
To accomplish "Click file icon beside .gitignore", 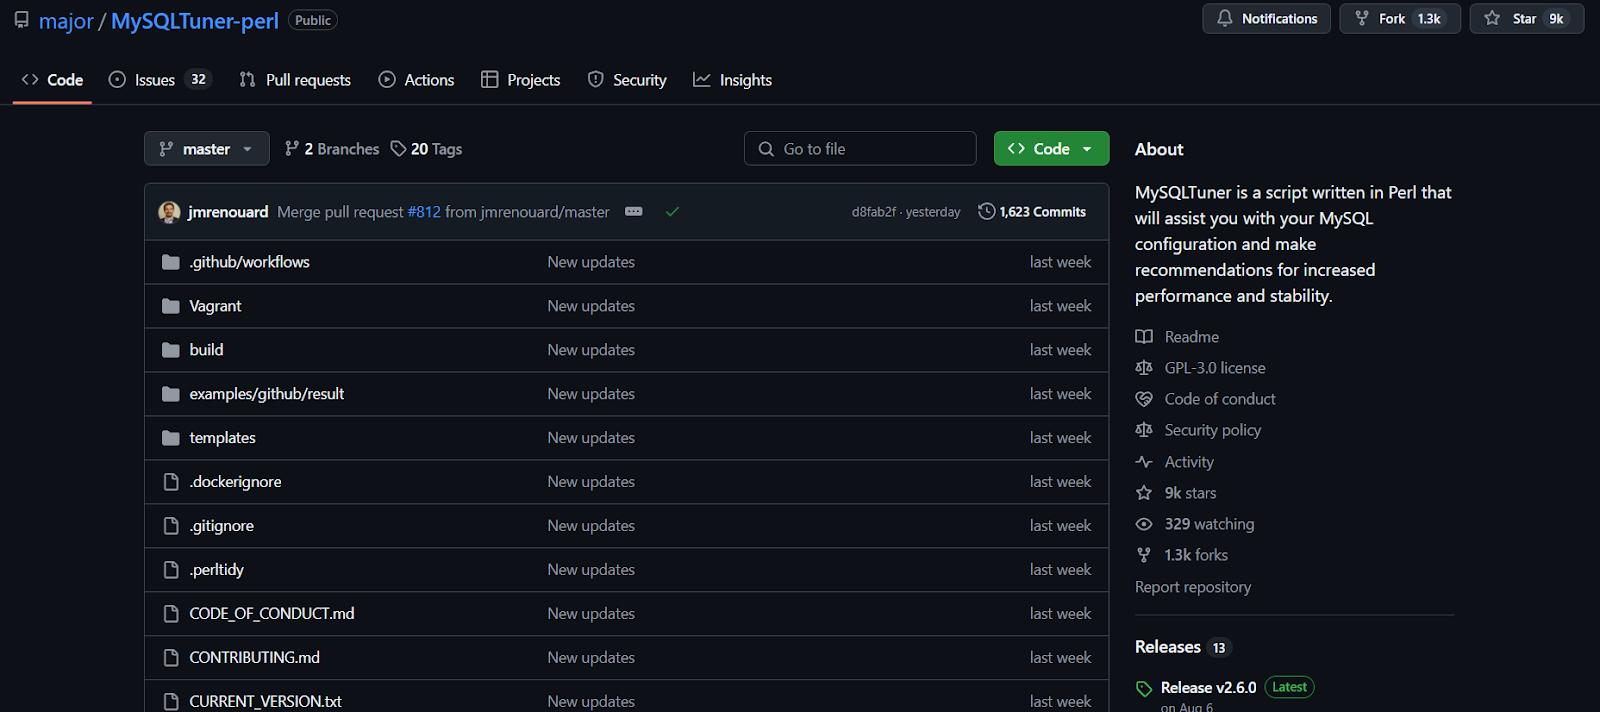I will click(171, 526).
